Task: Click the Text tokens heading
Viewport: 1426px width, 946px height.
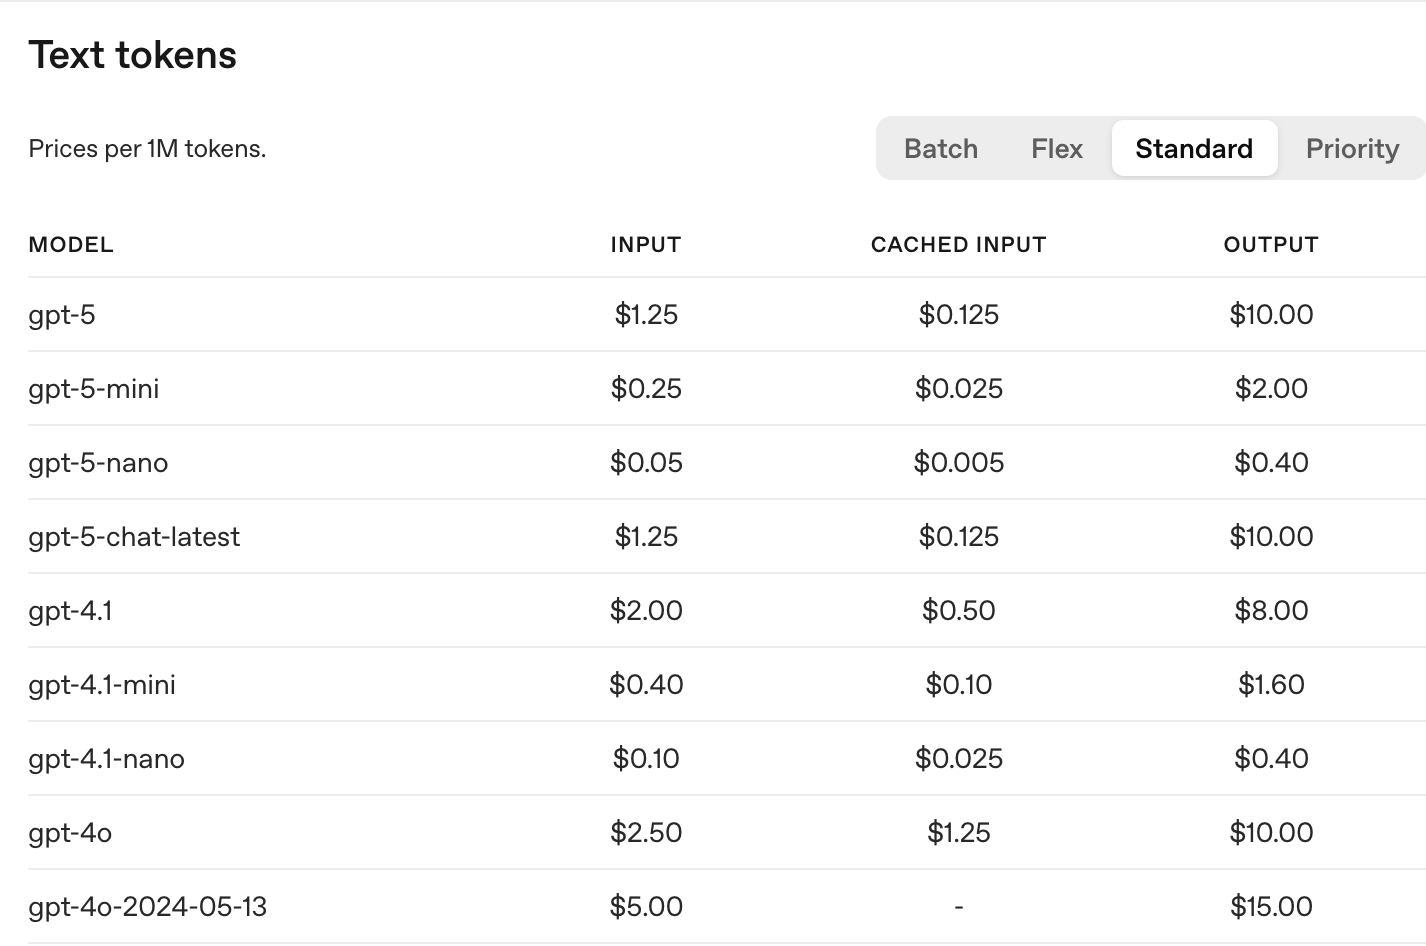Action: tap(133, 55)
